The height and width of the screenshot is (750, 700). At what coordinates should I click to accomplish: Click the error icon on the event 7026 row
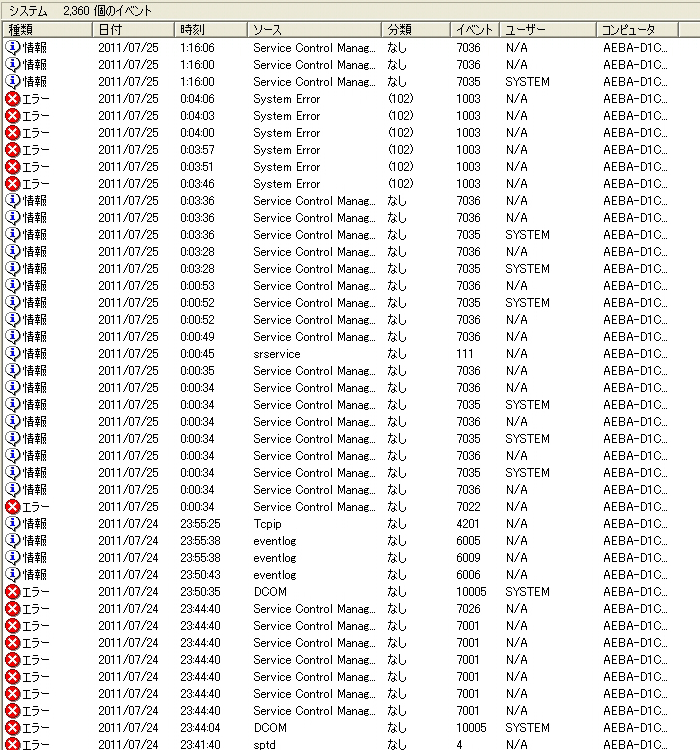13,608
